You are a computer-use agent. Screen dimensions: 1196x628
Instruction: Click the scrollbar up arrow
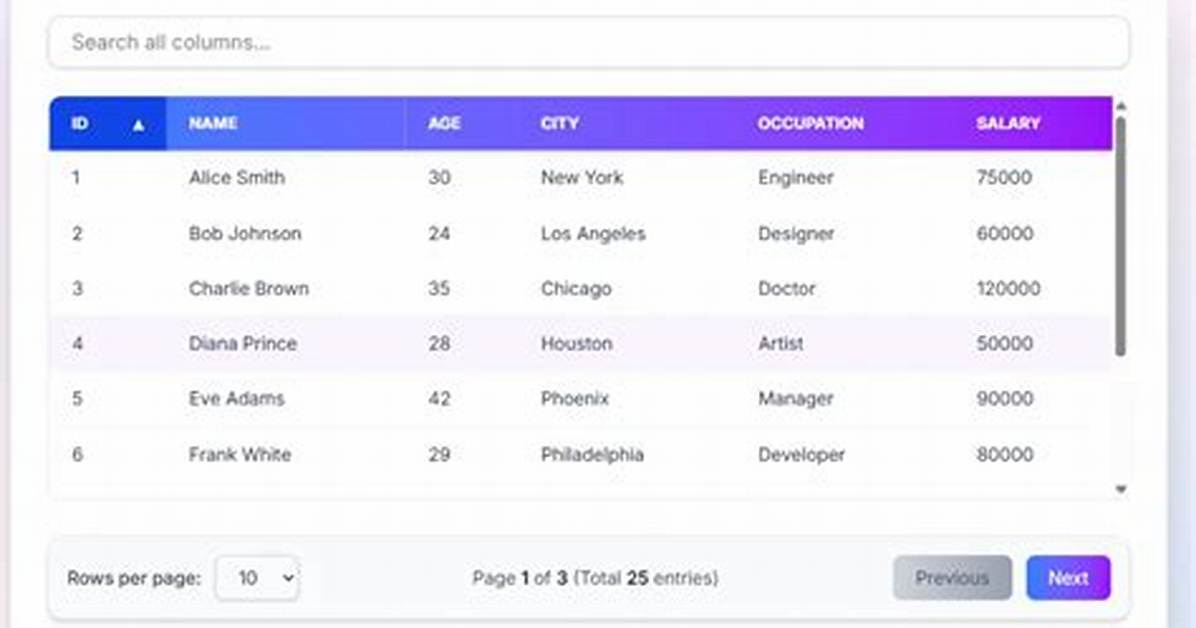tap(1120, 106)
